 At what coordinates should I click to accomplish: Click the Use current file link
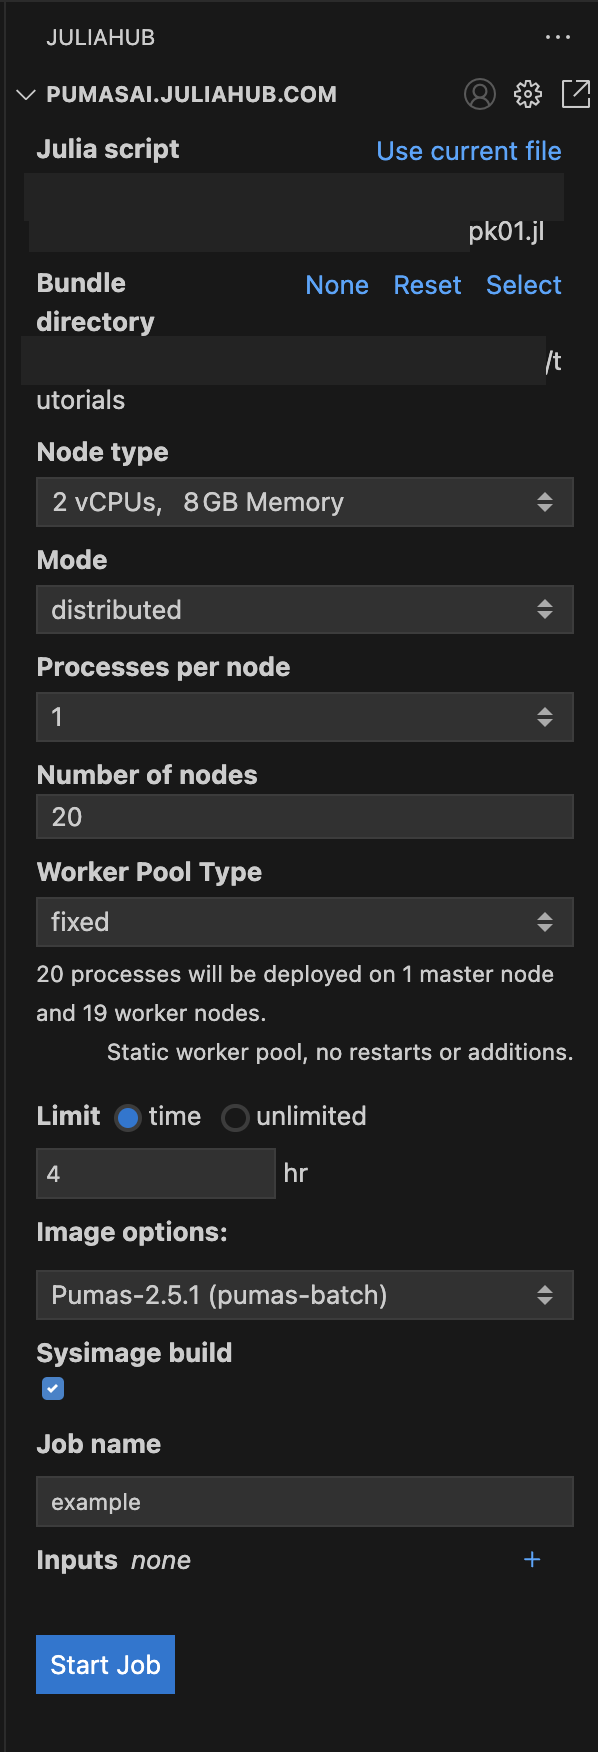pos(469,151)
